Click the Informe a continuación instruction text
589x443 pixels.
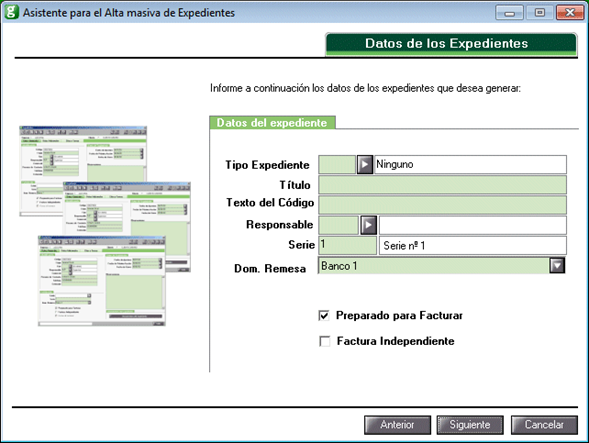(365, 88)
